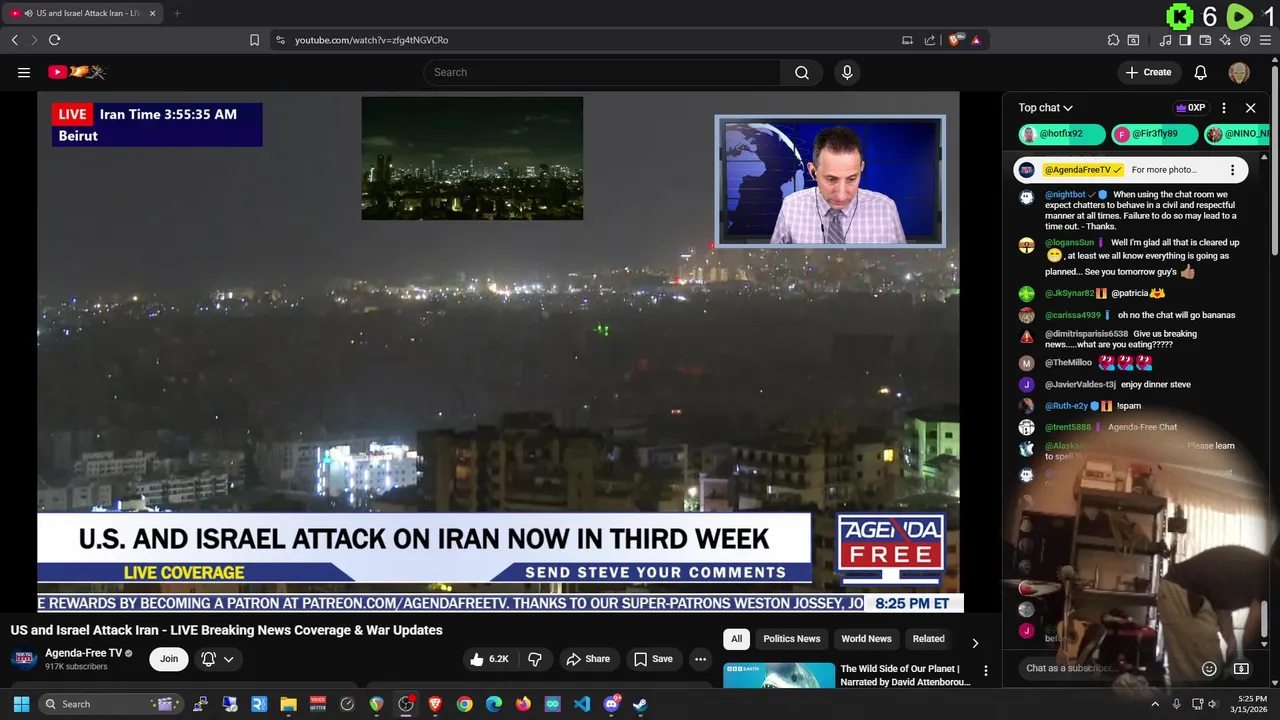The image size is (1280, 720).
Task: Click the page share icon in address bar
Action: click(x=930, y=40)
